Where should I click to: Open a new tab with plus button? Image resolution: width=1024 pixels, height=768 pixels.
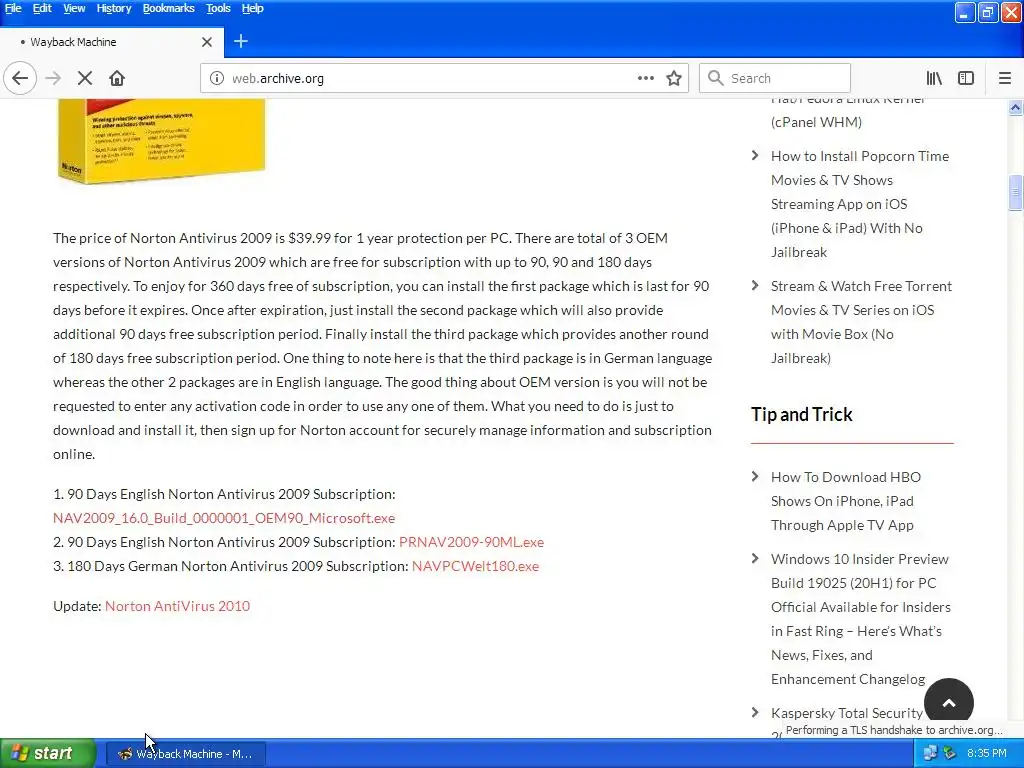pos(240,41)
